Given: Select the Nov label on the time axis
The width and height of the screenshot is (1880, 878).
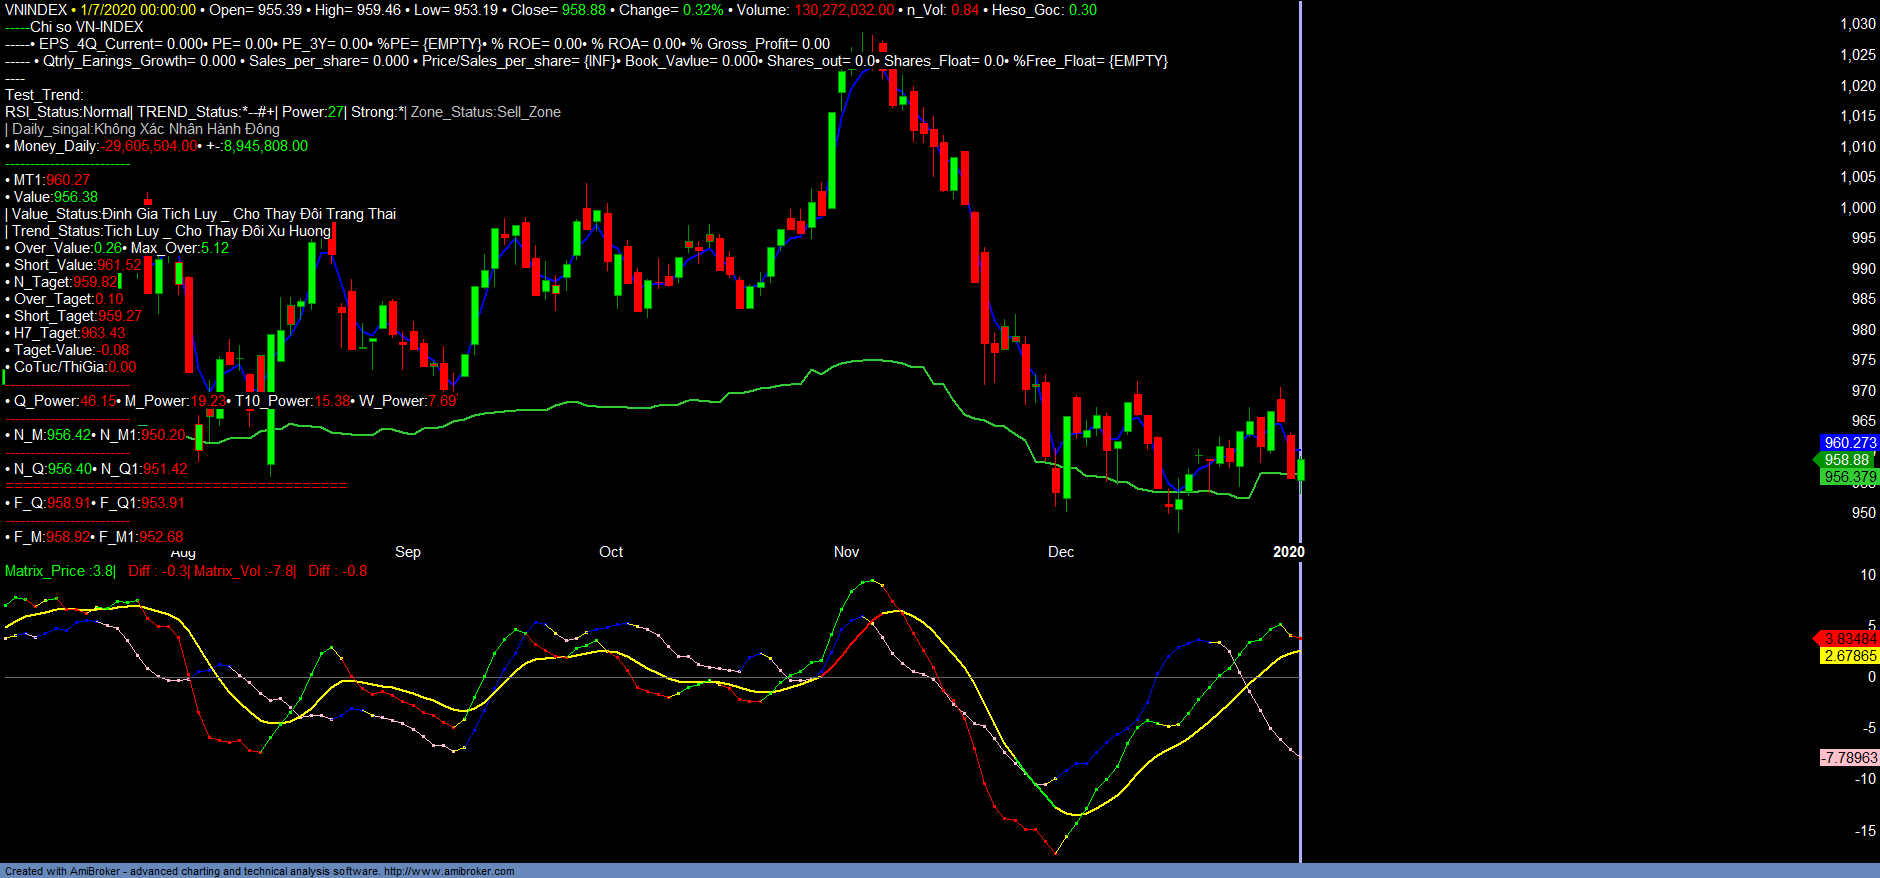Looking at the screenshot, I should (x=846, y=552).
